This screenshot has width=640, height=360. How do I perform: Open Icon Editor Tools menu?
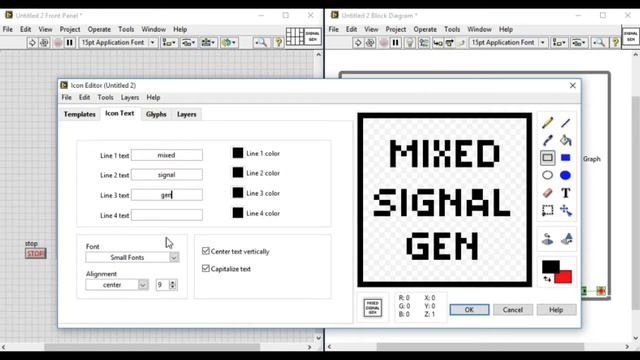tap(105, 98)
